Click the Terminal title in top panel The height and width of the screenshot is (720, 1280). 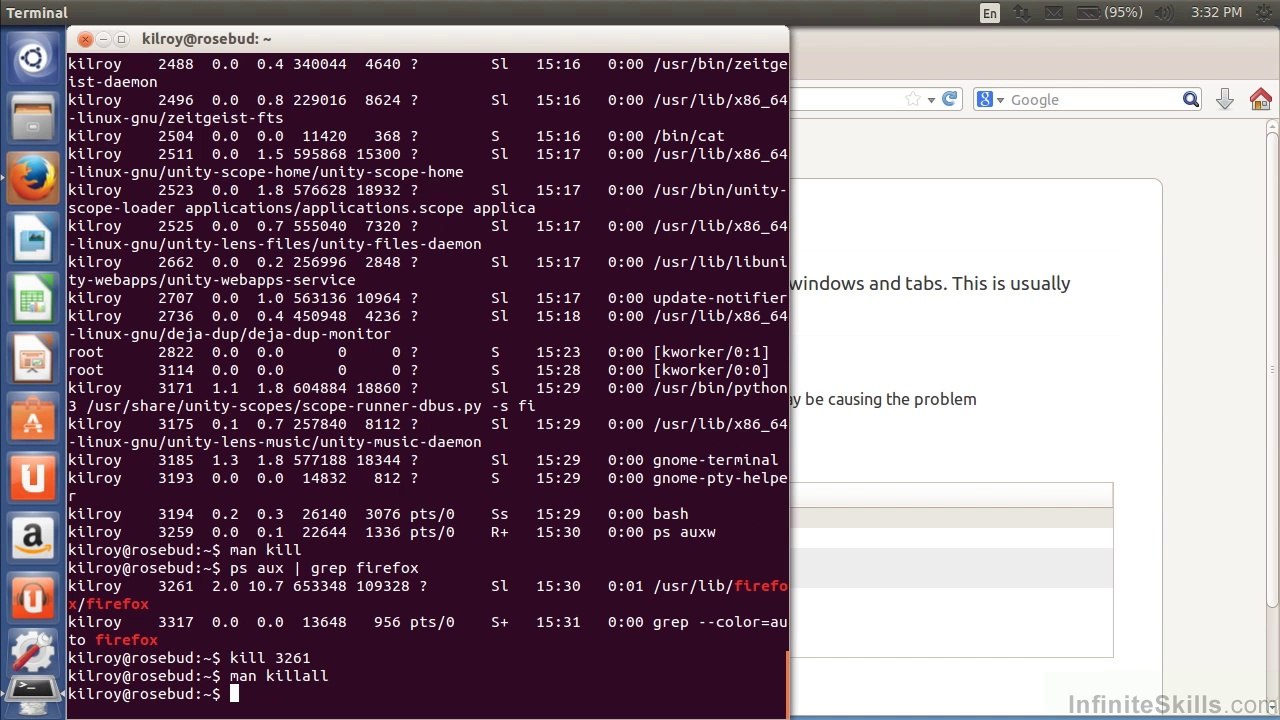pyautogui.click(x=37, y=13)
